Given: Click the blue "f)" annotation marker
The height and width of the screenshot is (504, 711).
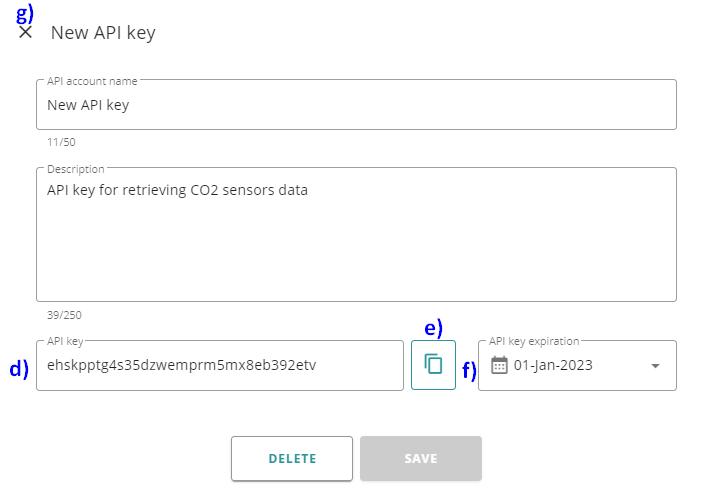Looking at the screenshot, I should [x=469, y=371].
